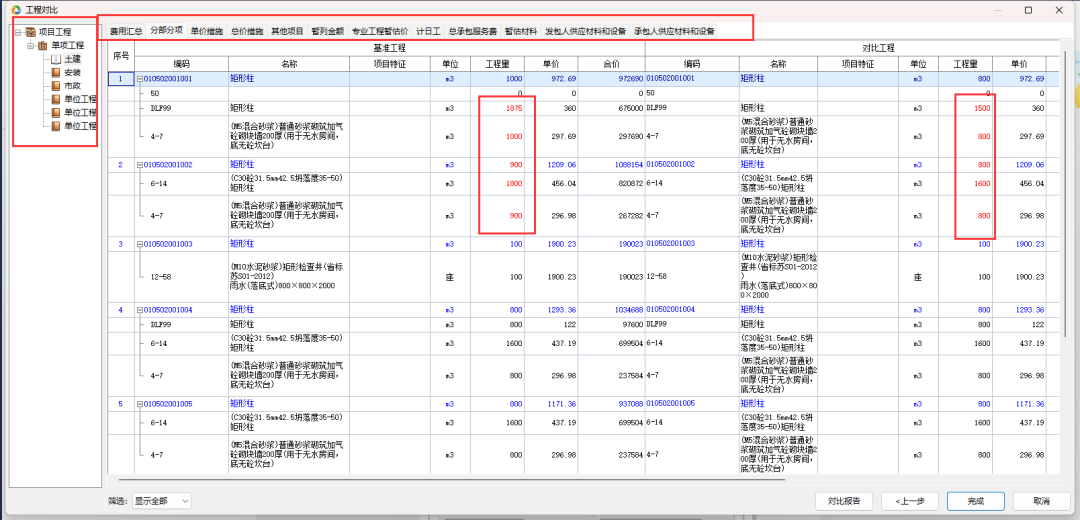Click the 工程对比 app logo in title bar
1080x520 pixels.
pos(15,9)
